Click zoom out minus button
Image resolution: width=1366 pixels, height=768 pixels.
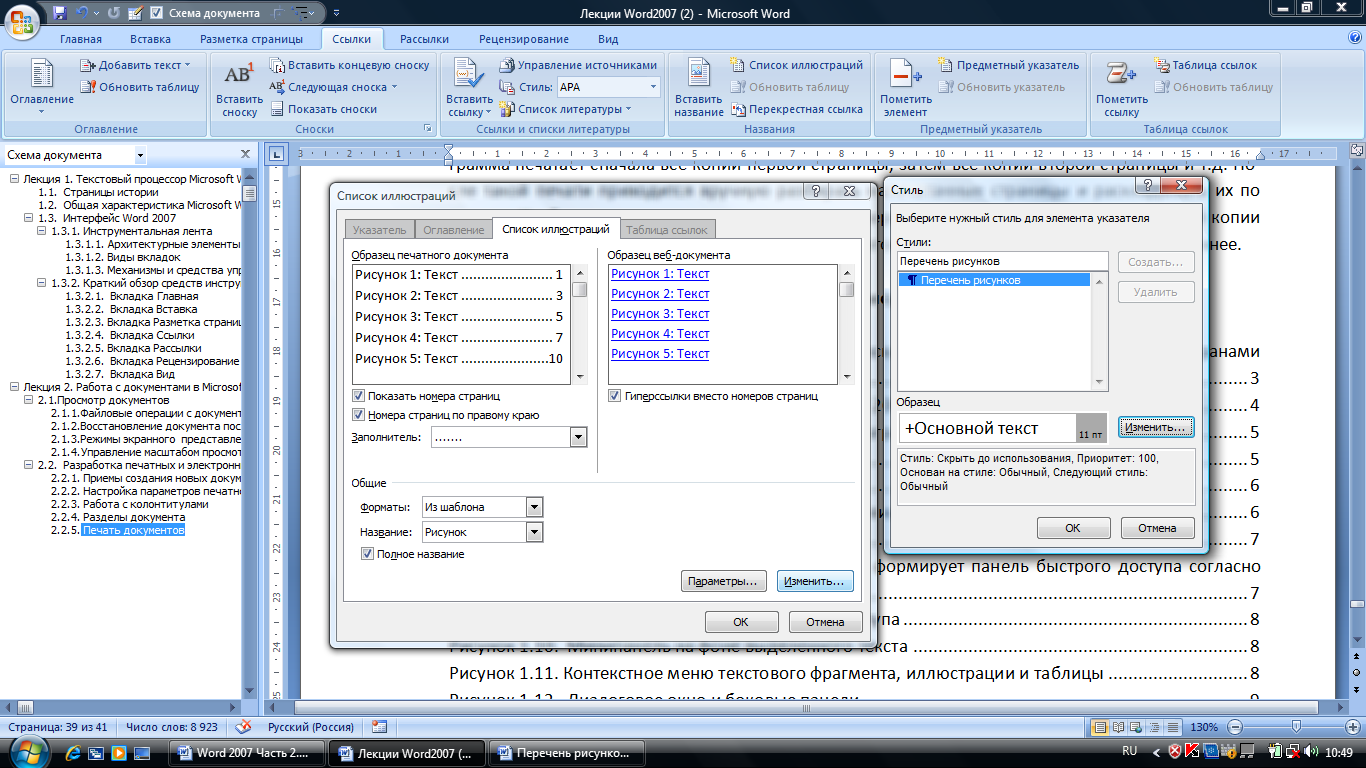pos(1237,727)
